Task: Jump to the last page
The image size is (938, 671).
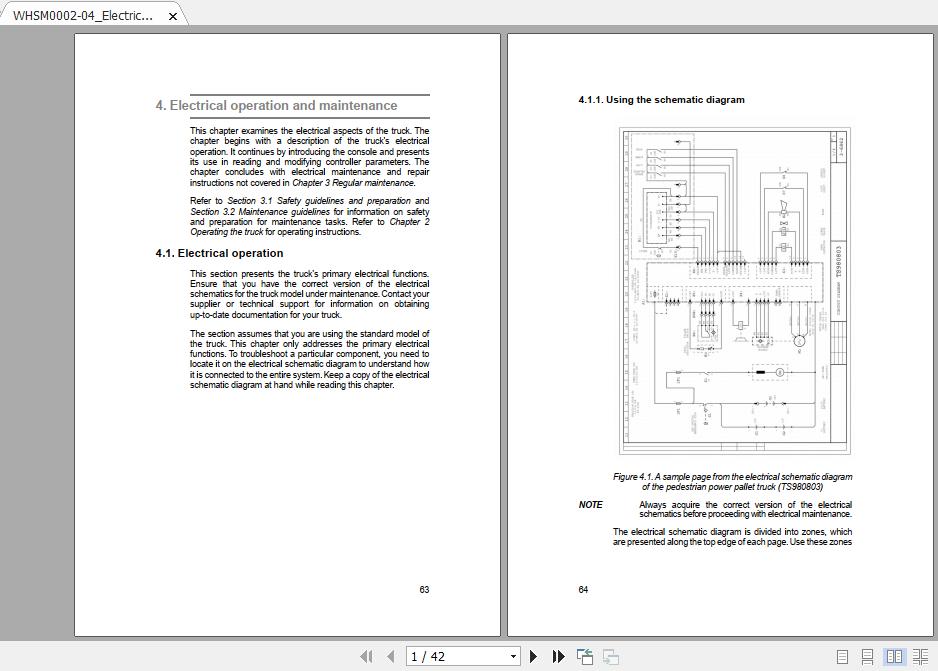Action: tap(558, 657)
